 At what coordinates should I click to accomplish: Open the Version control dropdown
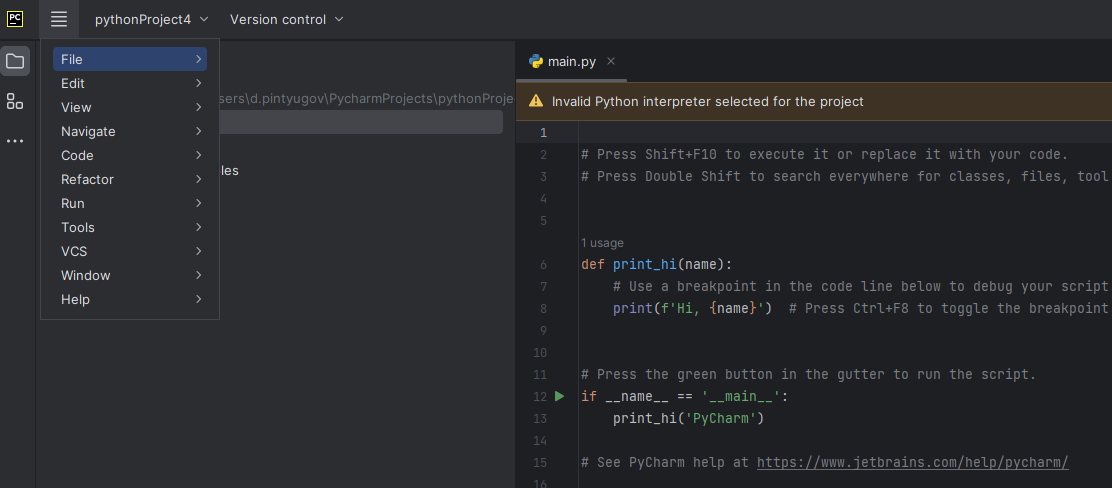(x=287, y=19)
